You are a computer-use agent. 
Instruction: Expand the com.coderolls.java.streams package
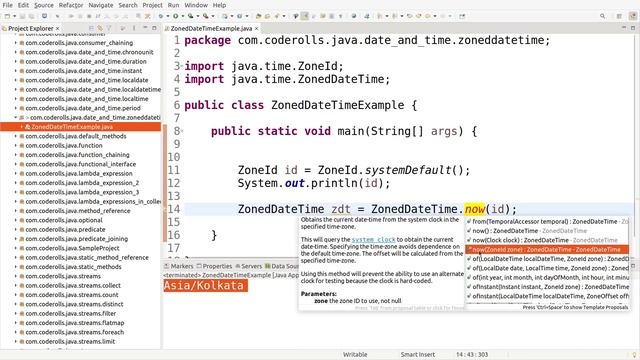pyautogui.click(x=16, y=276)
